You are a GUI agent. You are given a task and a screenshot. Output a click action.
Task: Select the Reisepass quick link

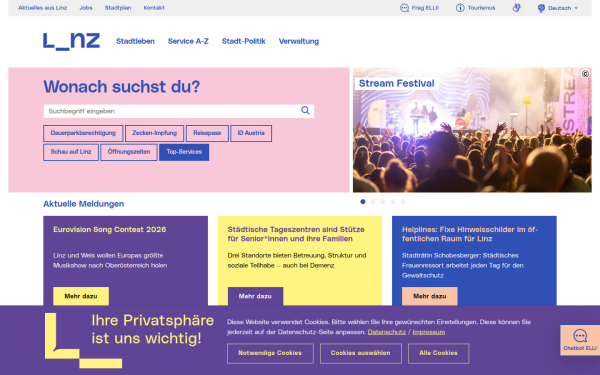click(207, 133)
